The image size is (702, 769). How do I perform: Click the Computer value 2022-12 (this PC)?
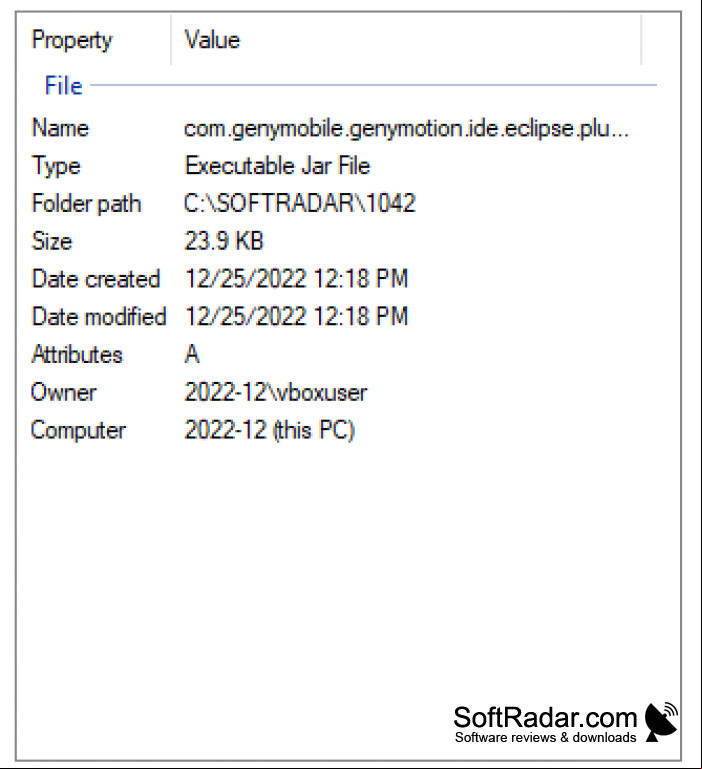coord(269,430)
